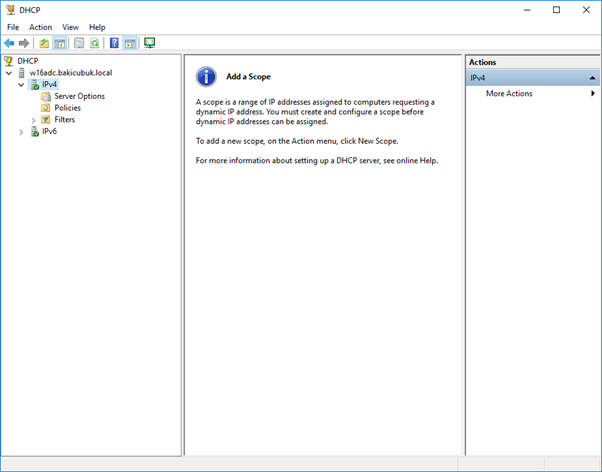
Task: Click the text 'To add a new scope' line
Action: 297,141
